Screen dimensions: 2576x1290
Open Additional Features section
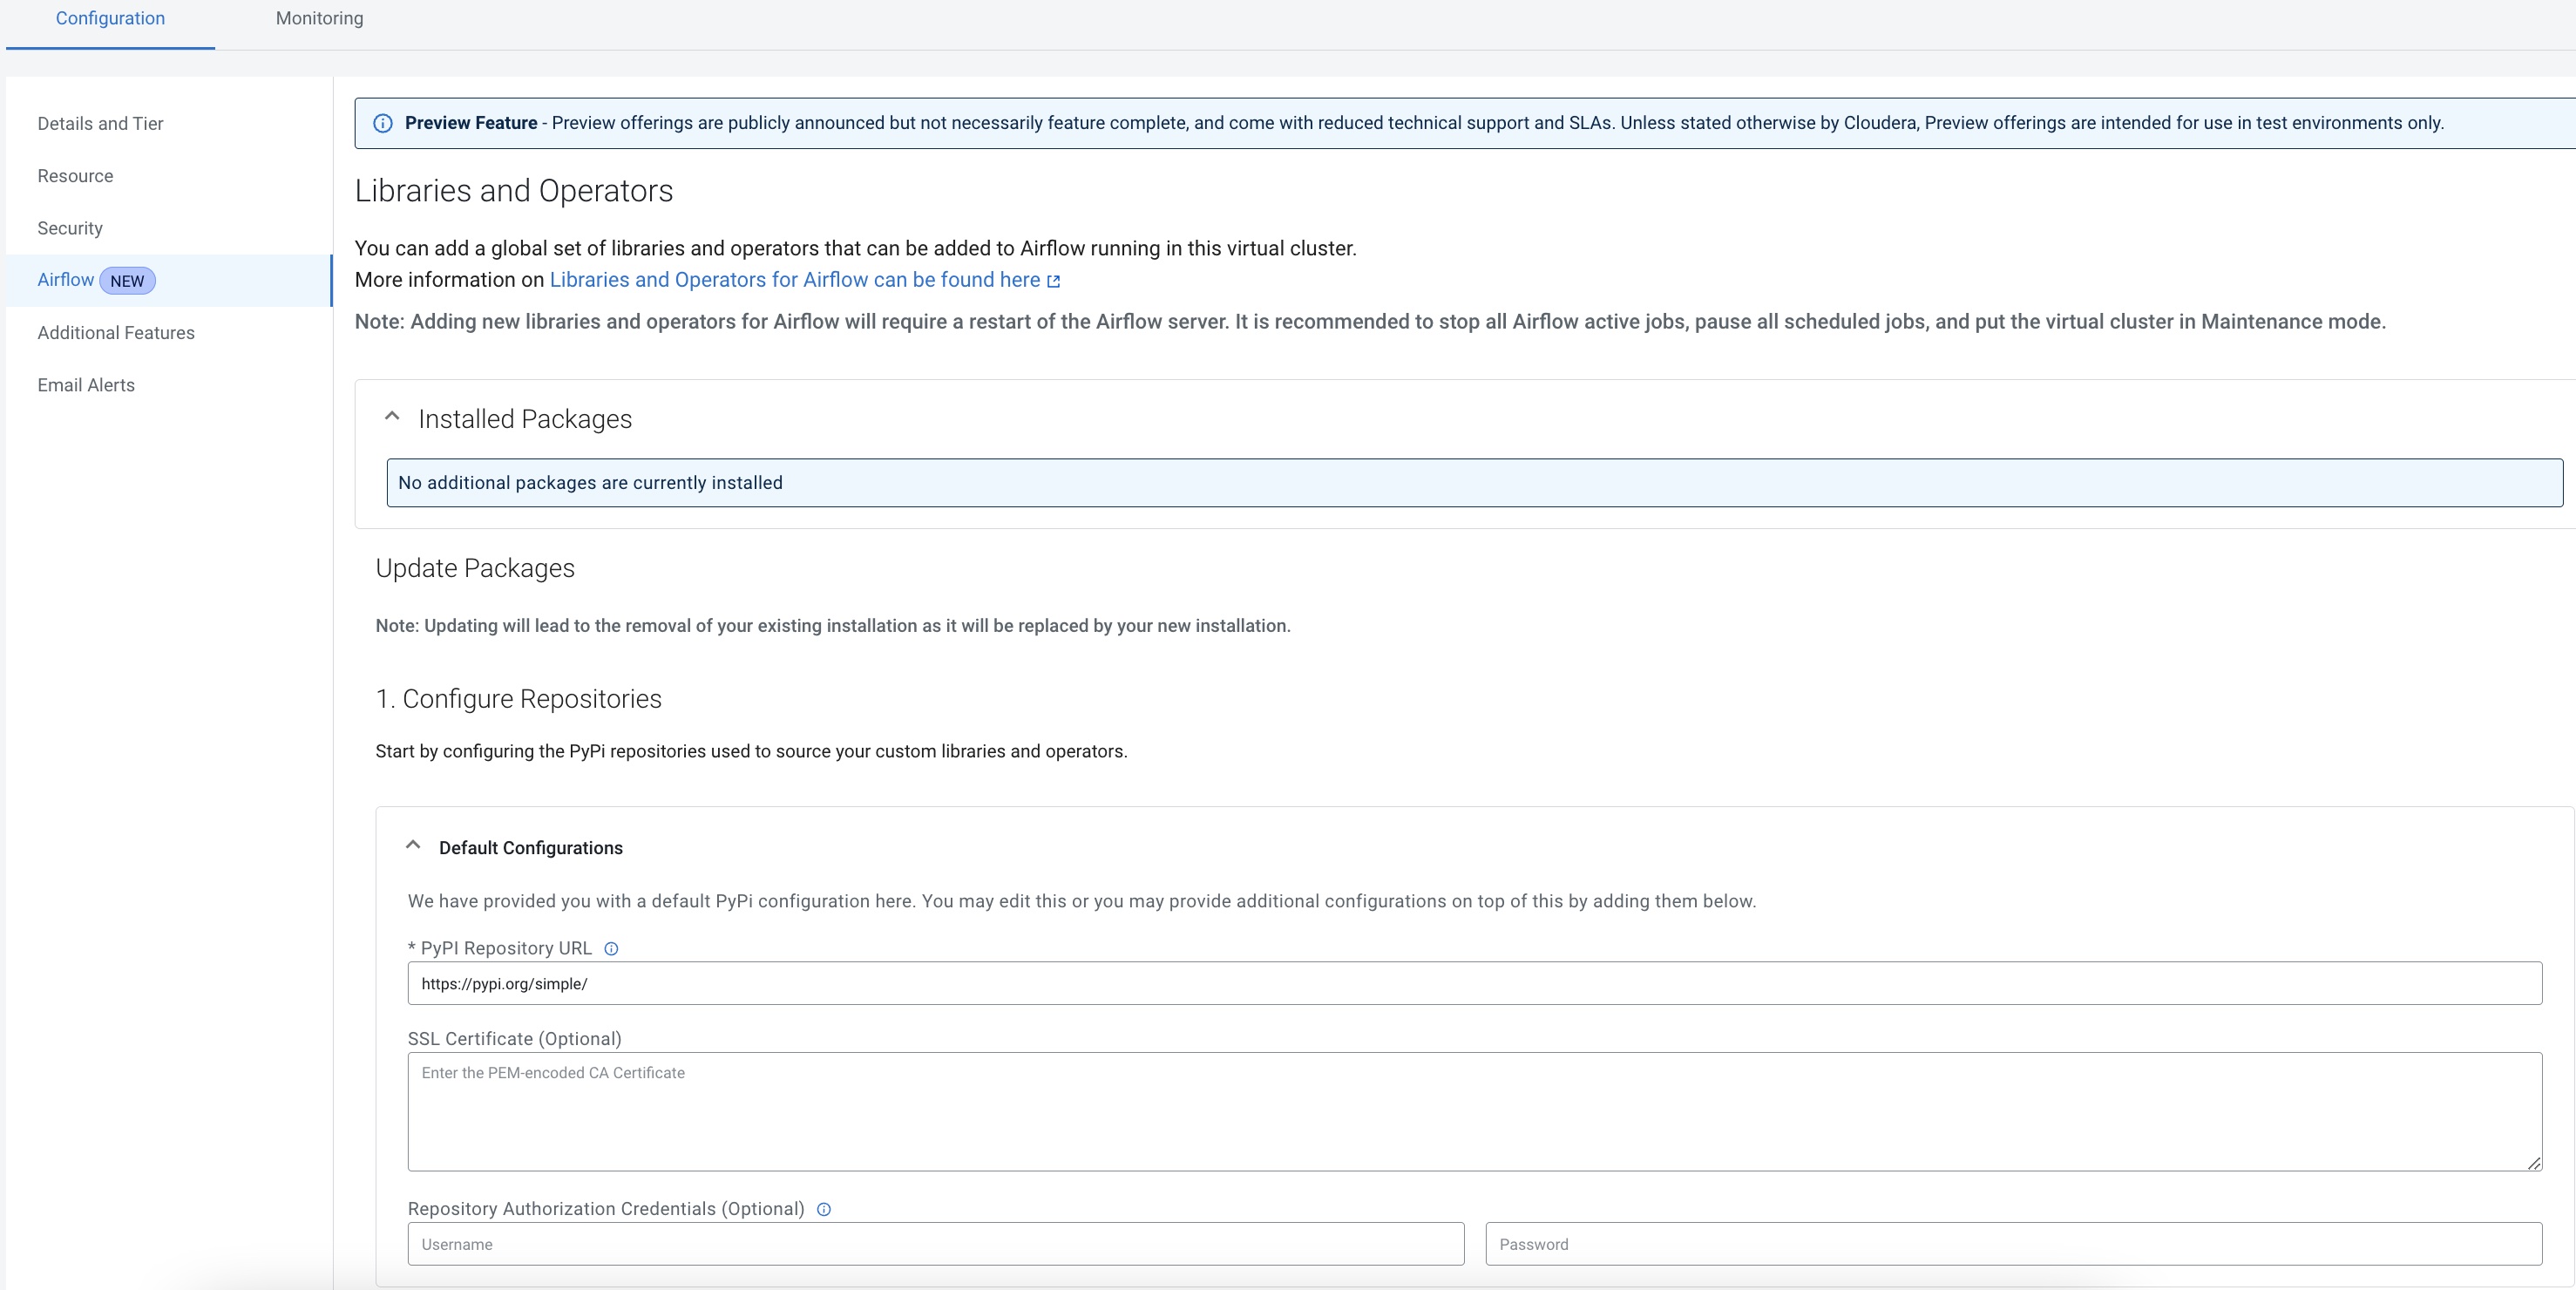coord(116,333)
